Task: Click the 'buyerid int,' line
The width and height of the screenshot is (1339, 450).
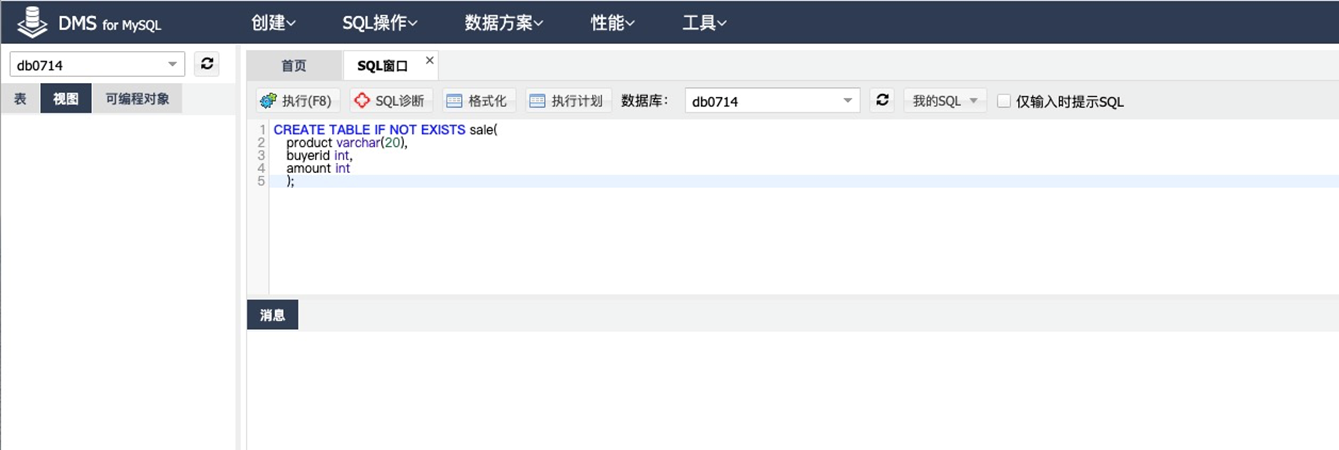Action: (x=319, y=156)
